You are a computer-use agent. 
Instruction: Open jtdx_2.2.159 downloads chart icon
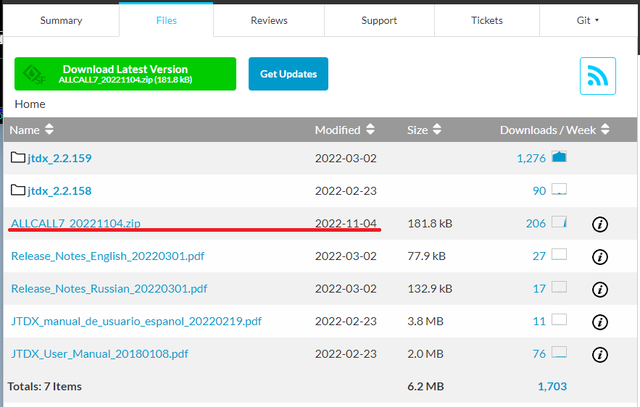(x=559, y=157)
